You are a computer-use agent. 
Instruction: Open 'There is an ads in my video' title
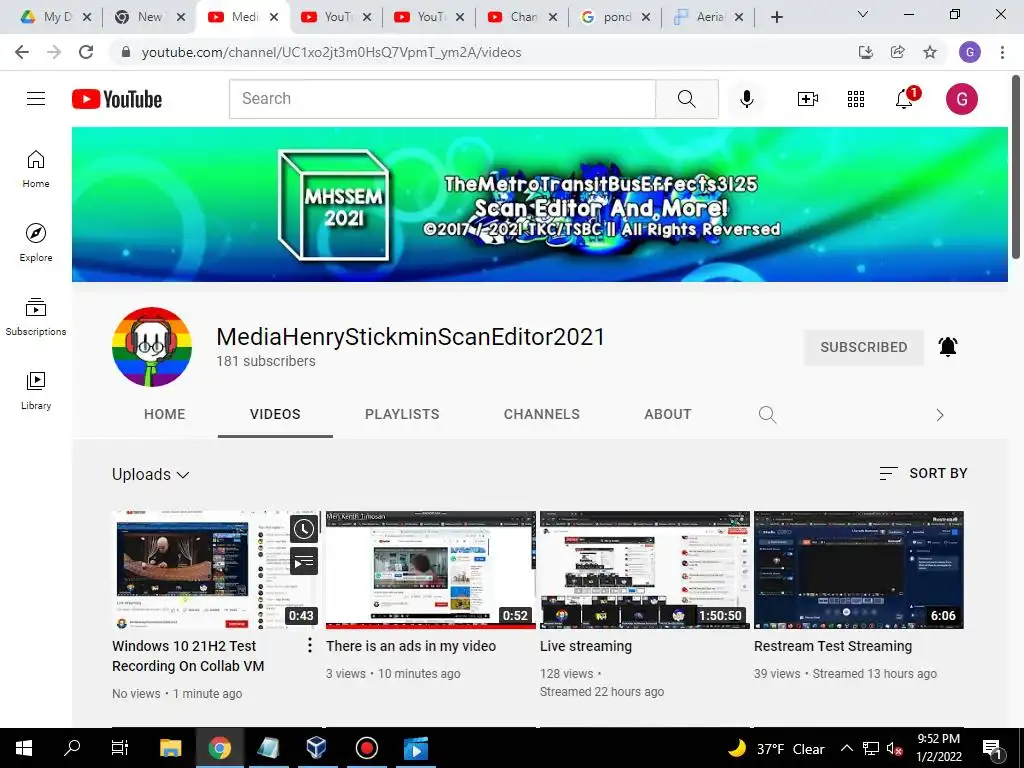(x=411, y=646)
